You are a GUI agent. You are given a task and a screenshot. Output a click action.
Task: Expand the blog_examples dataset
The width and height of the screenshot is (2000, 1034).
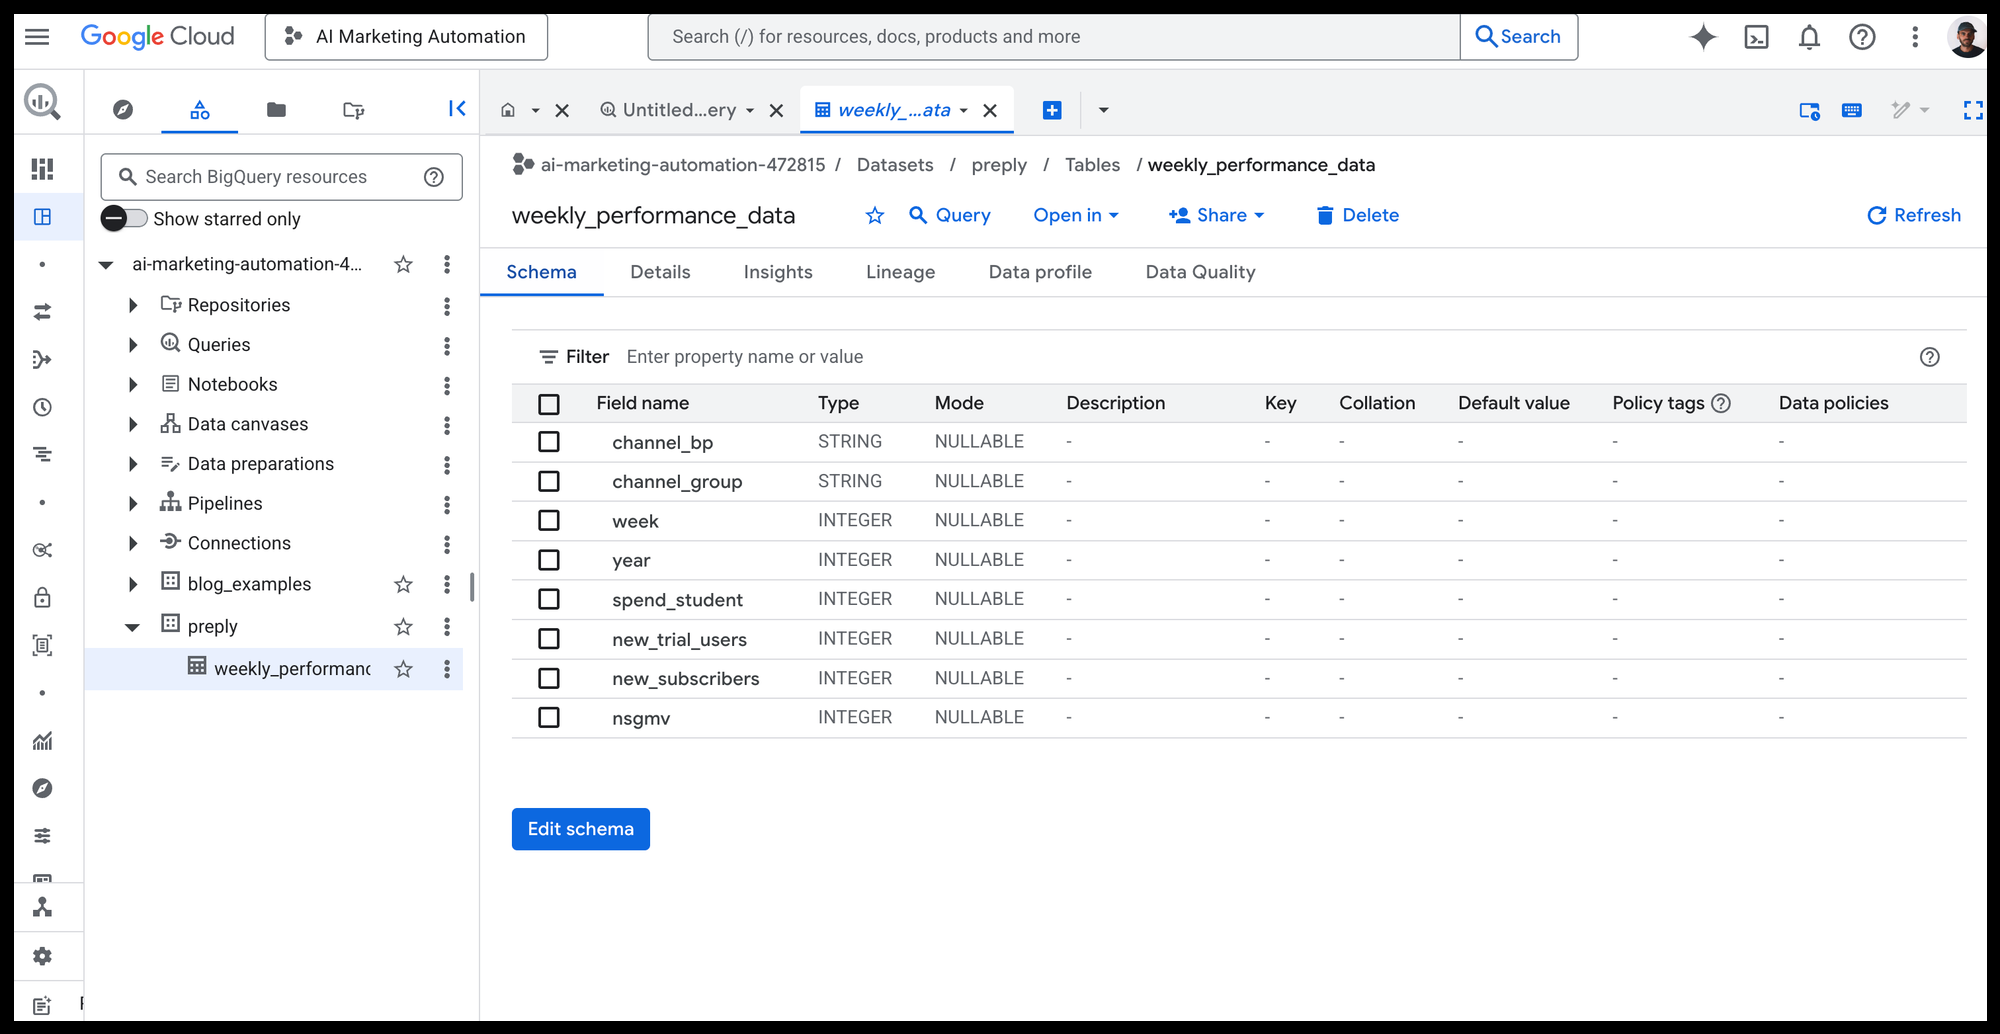pos(133,584)
